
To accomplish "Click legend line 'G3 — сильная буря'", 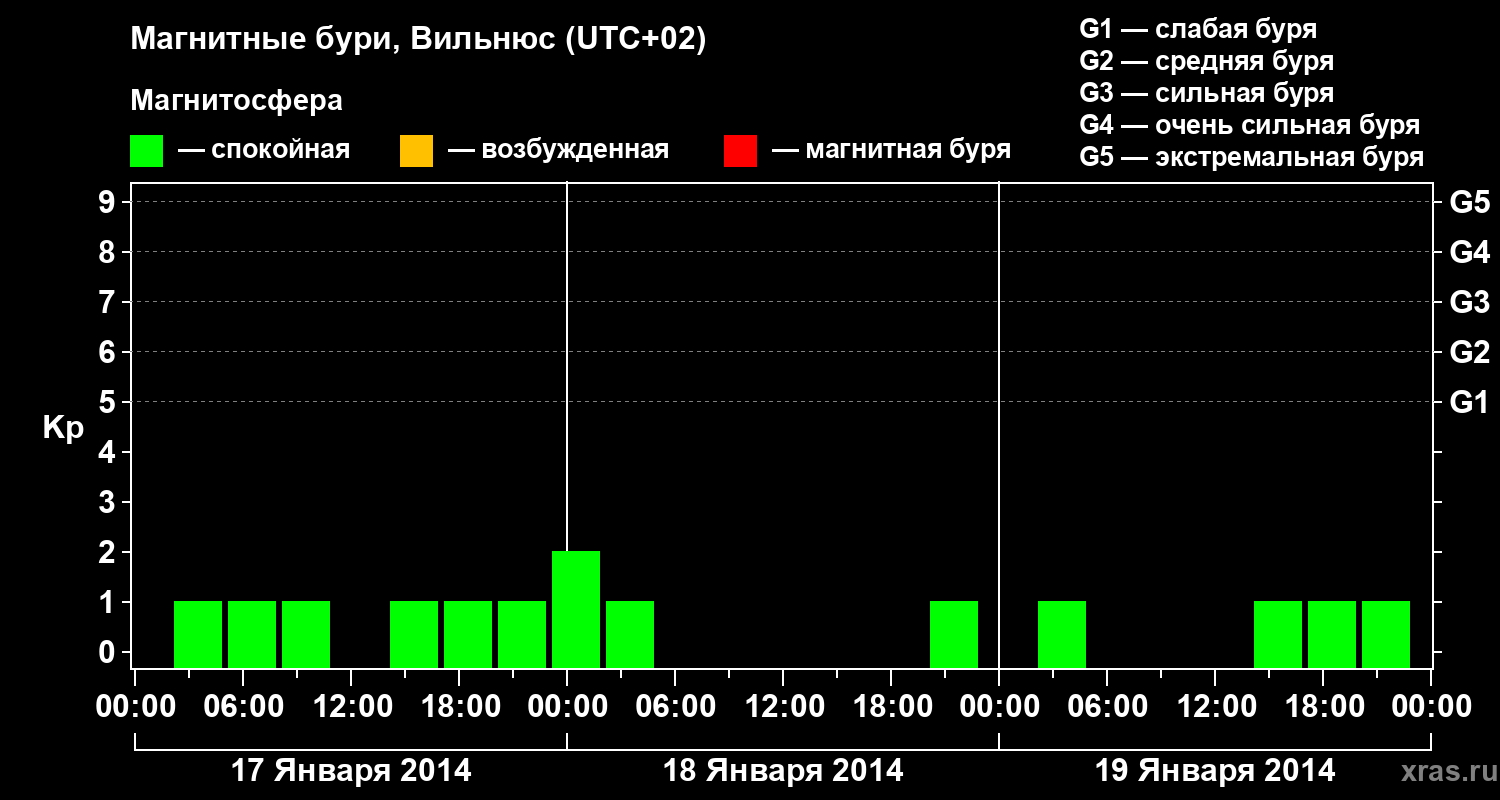I will click(x=1207, y=93).
